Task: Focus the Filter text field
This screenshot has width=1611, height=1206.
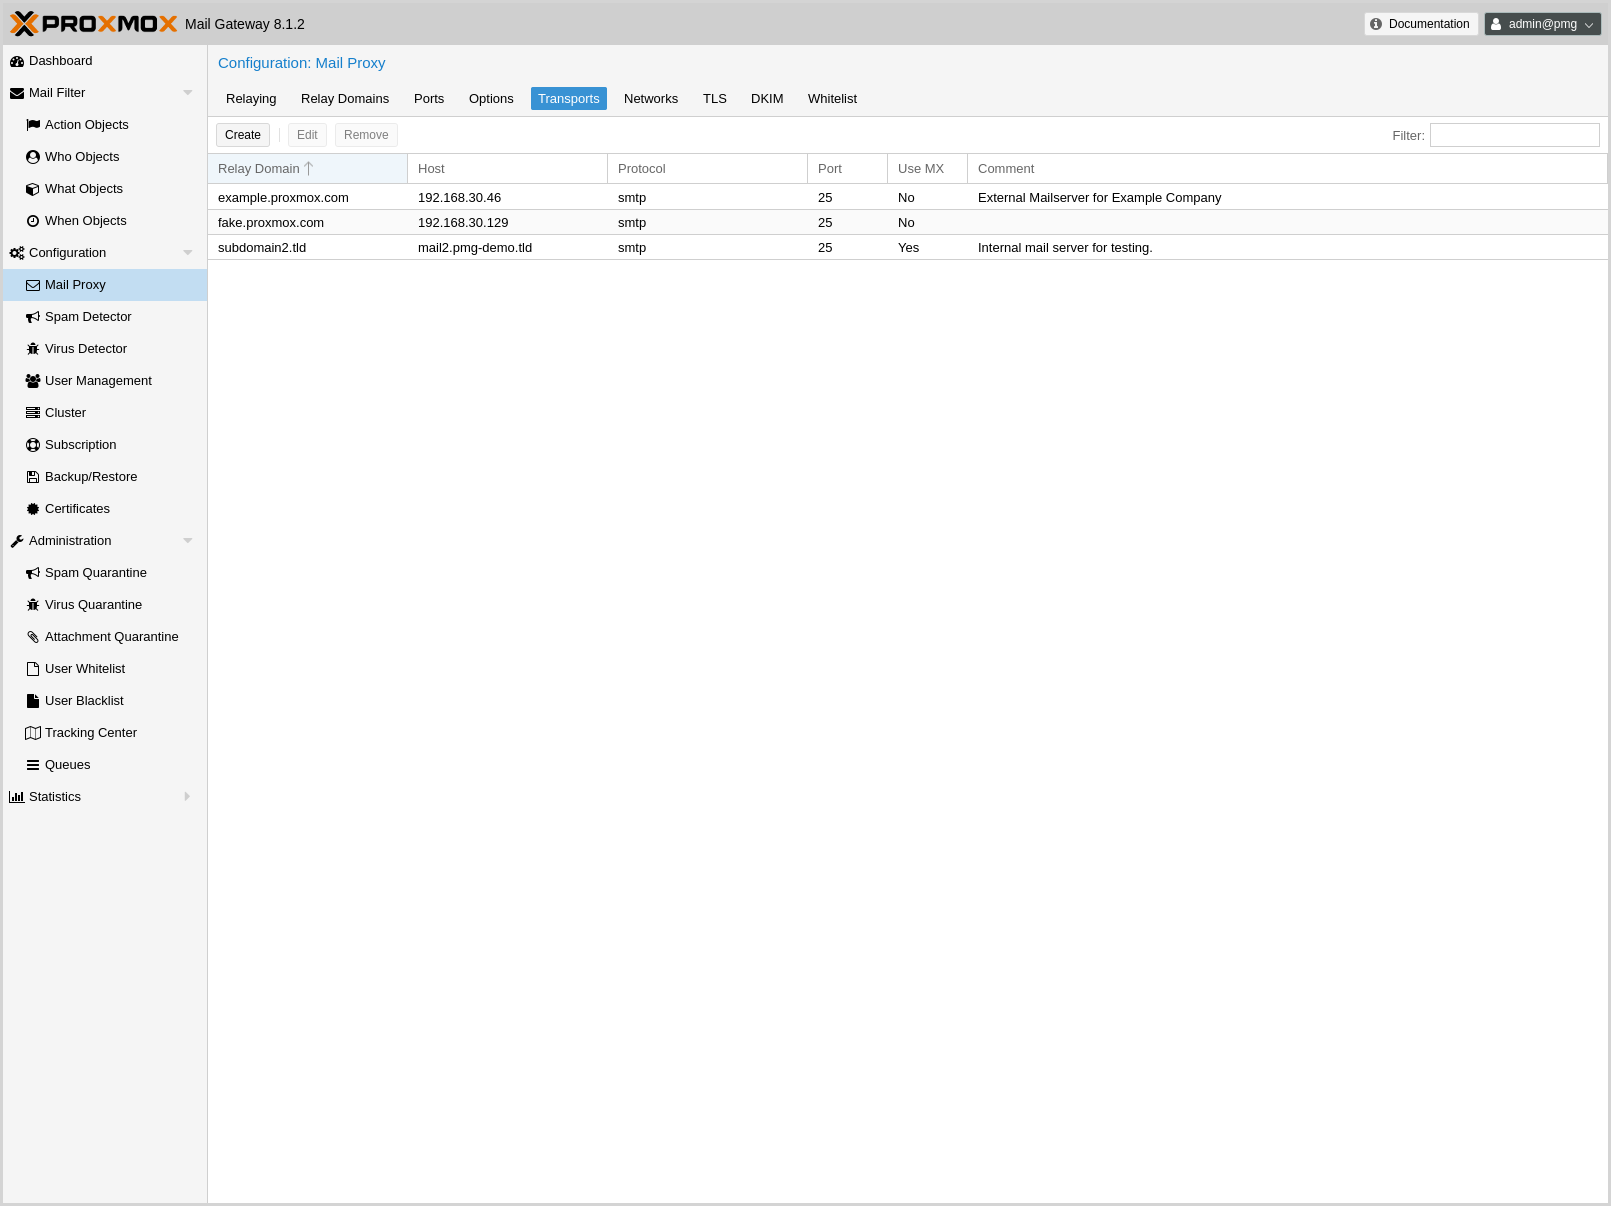Action: point(1514,135)
